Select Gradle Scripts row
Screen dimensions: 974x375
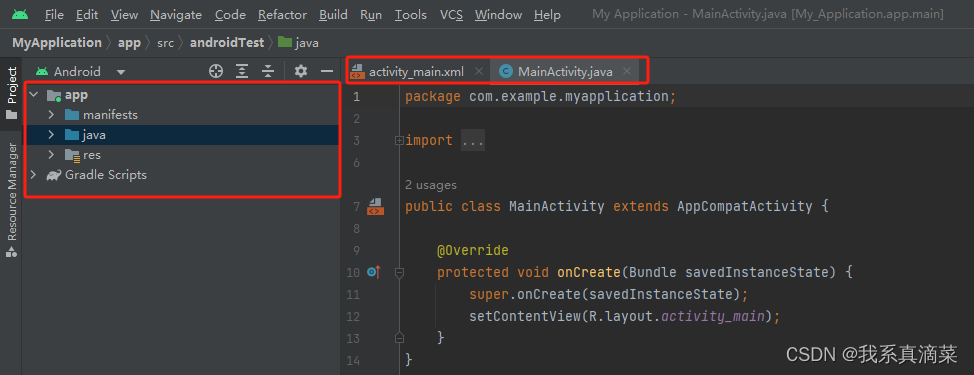click(181, 174)
